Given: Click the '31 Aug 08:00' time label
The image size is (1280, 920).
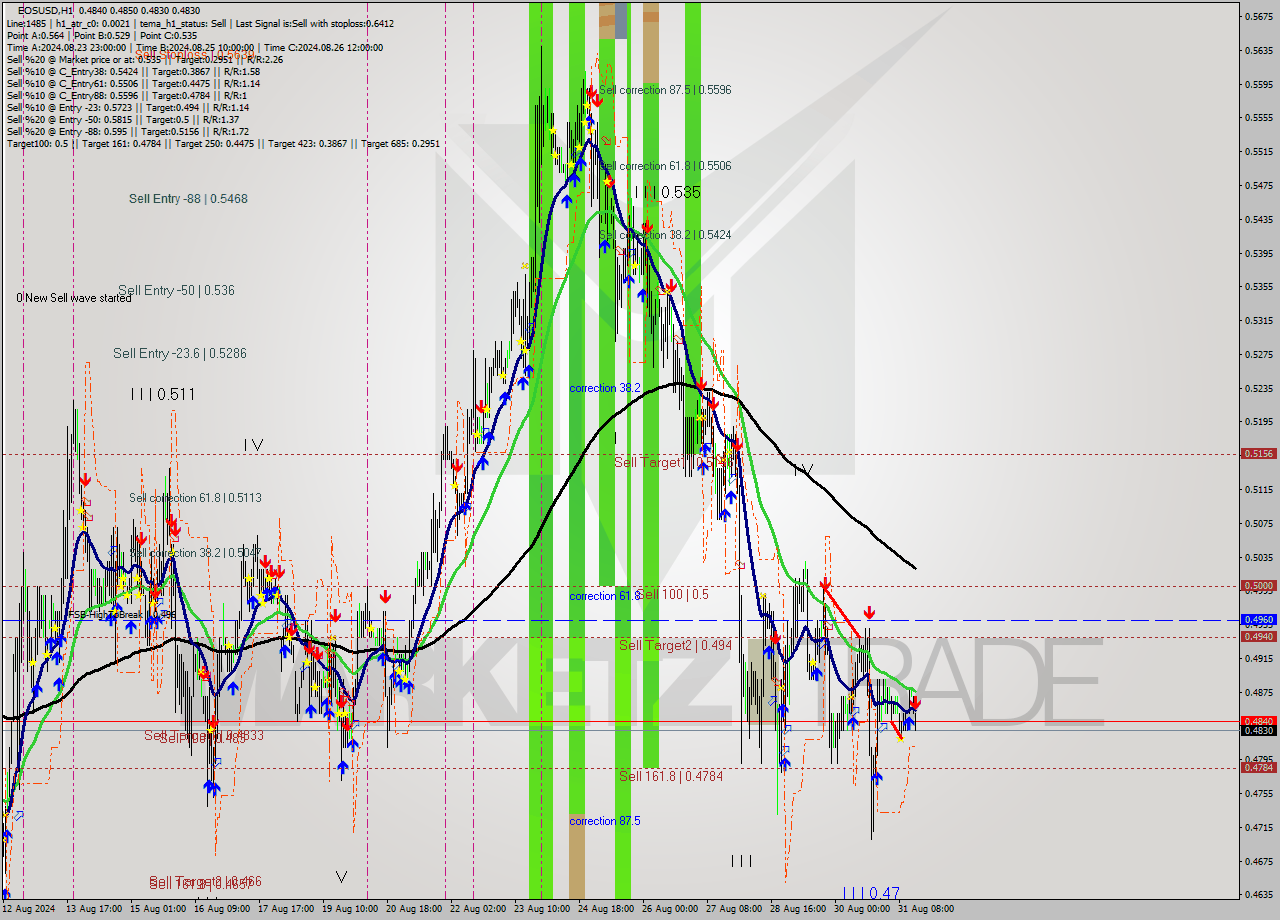Looking at the screenshot, I should point(925,909).
